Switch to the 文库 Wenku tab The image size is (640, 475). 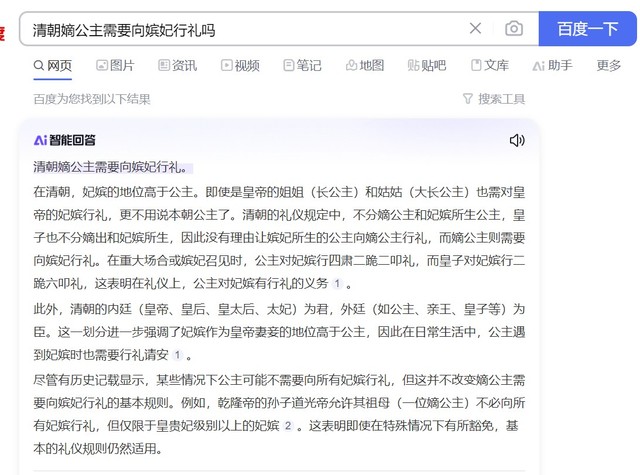tap(489, 66)
